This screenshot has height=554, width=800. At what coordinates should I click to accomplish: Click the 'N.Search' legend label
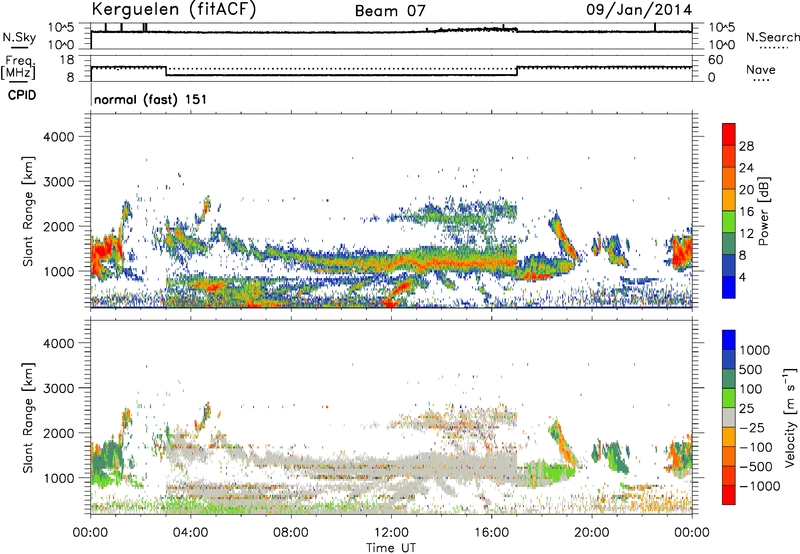pos(772,37)
